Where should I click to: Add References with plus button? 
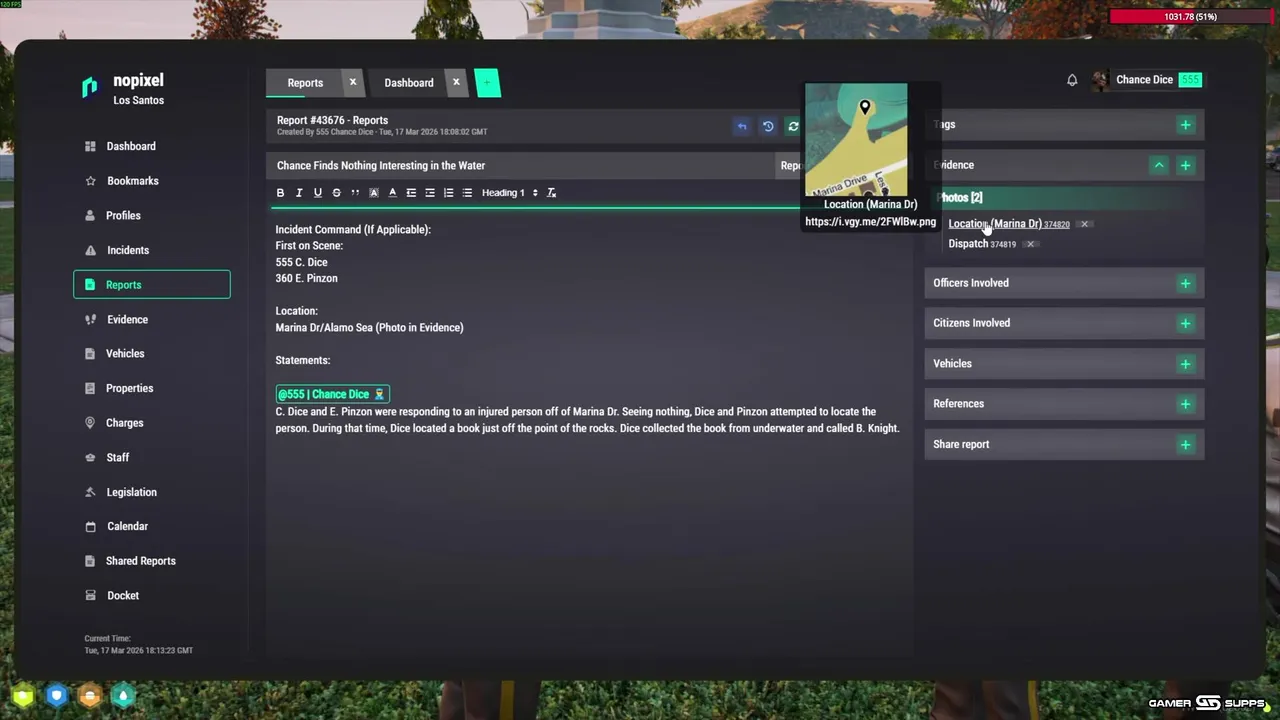[1185, 404]
